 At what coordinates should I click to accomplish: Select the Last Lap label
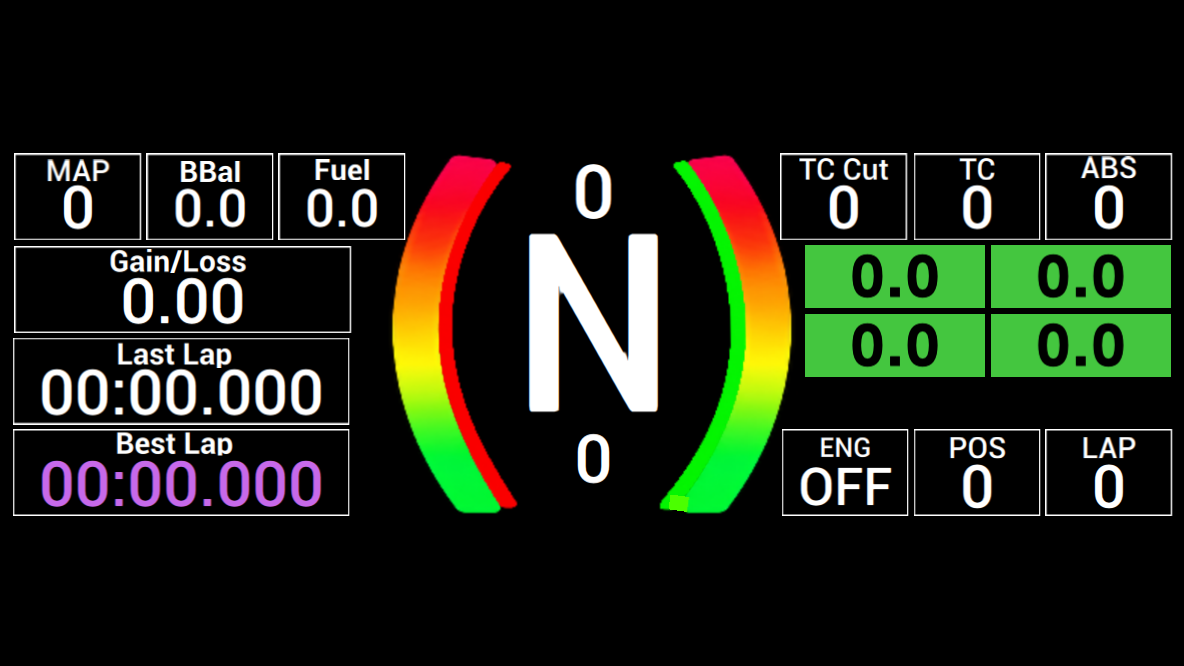tap(174, 354)
